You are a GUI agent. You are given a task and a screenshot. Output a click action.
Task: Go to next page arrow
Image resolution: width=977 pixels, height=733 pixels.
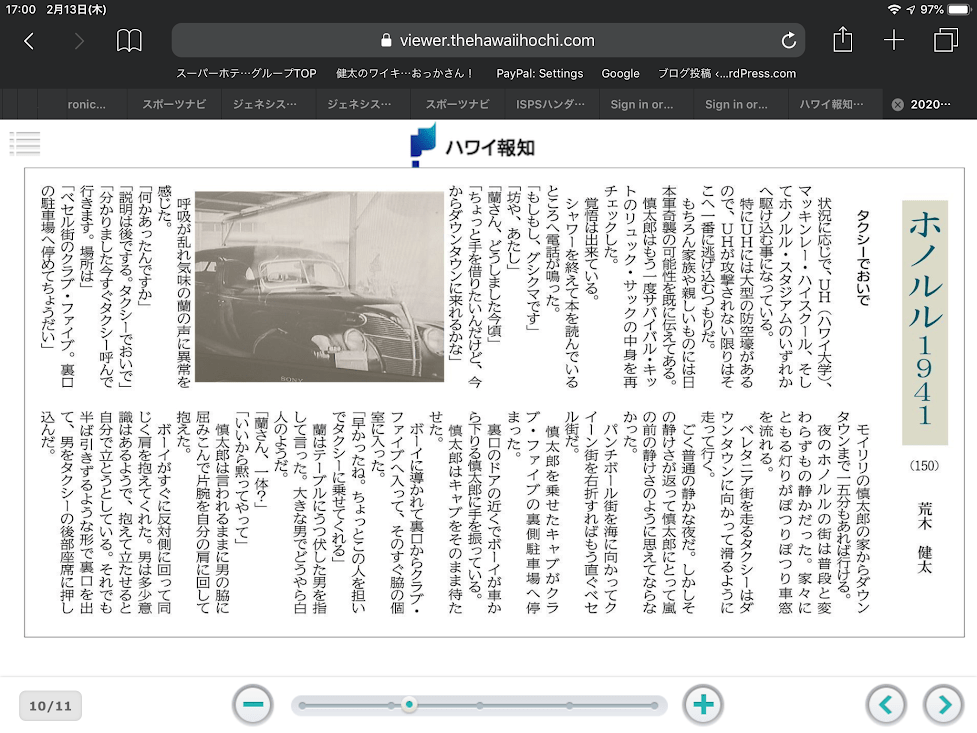click(943, 705)
